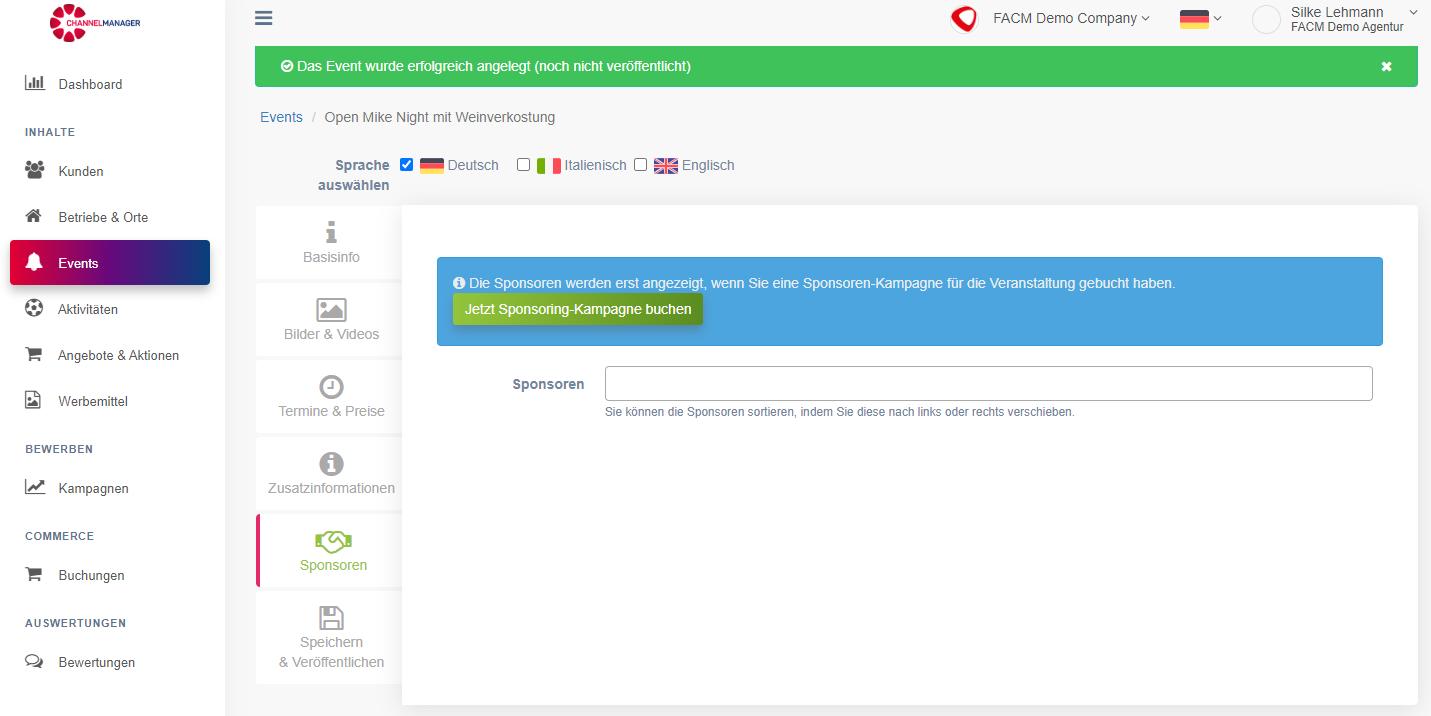Go to Werbemittel in the sidebar
The height and width of the screenshot is (716, 1431).
click(x=93, y=401)
